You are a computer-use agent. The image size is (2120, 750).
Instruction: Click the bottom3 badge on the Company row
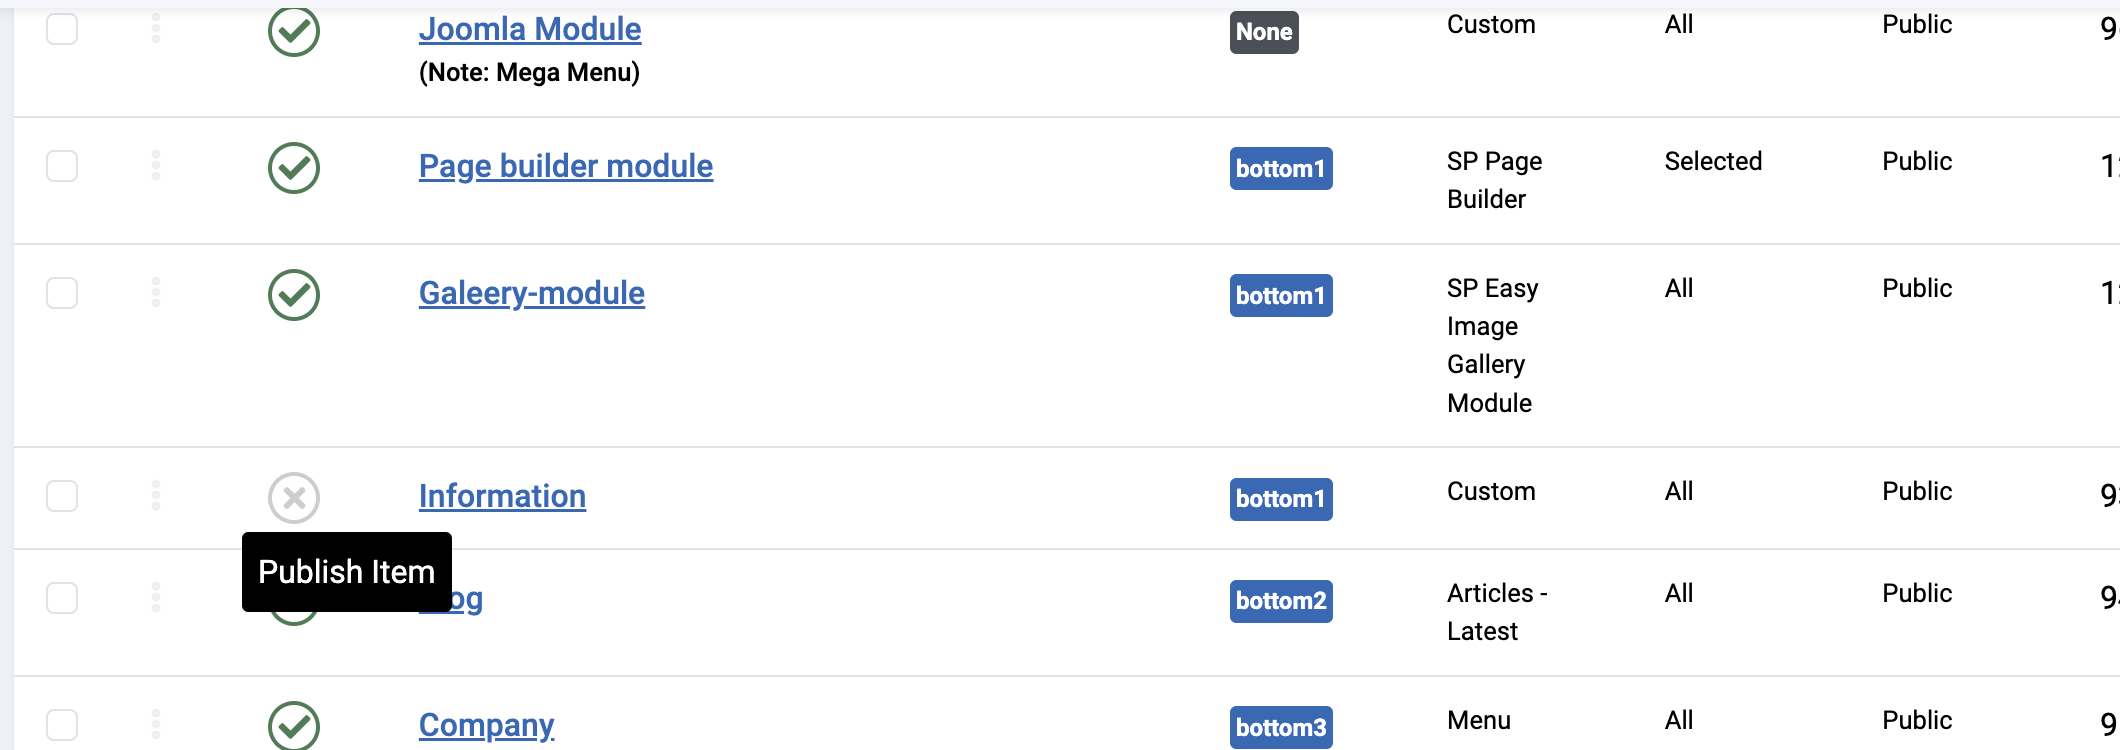click(1280, 727)
